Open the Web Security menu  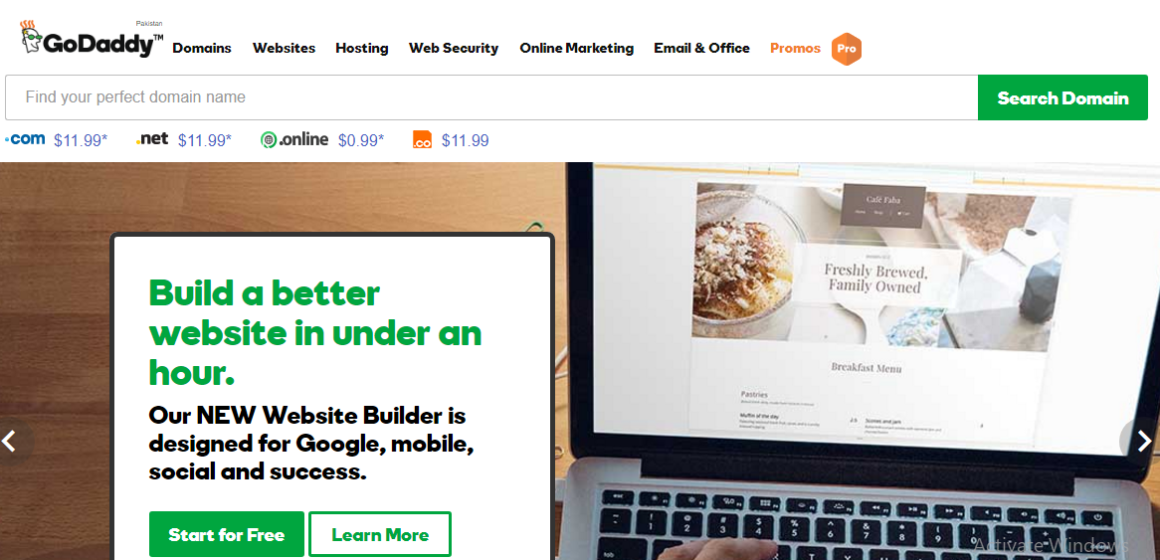click(453, 48)
